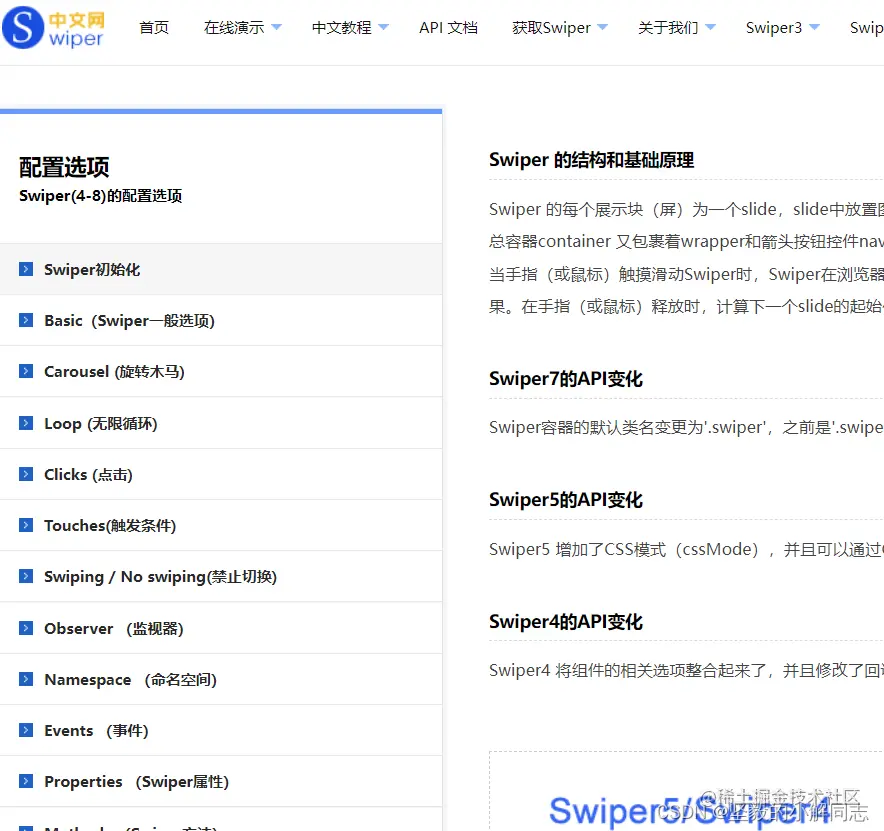The height and width of the screenshot is (831, 884).
Task: Open the 在线演示 menu label
Action: pyautogui.click(x=234, y=27)
